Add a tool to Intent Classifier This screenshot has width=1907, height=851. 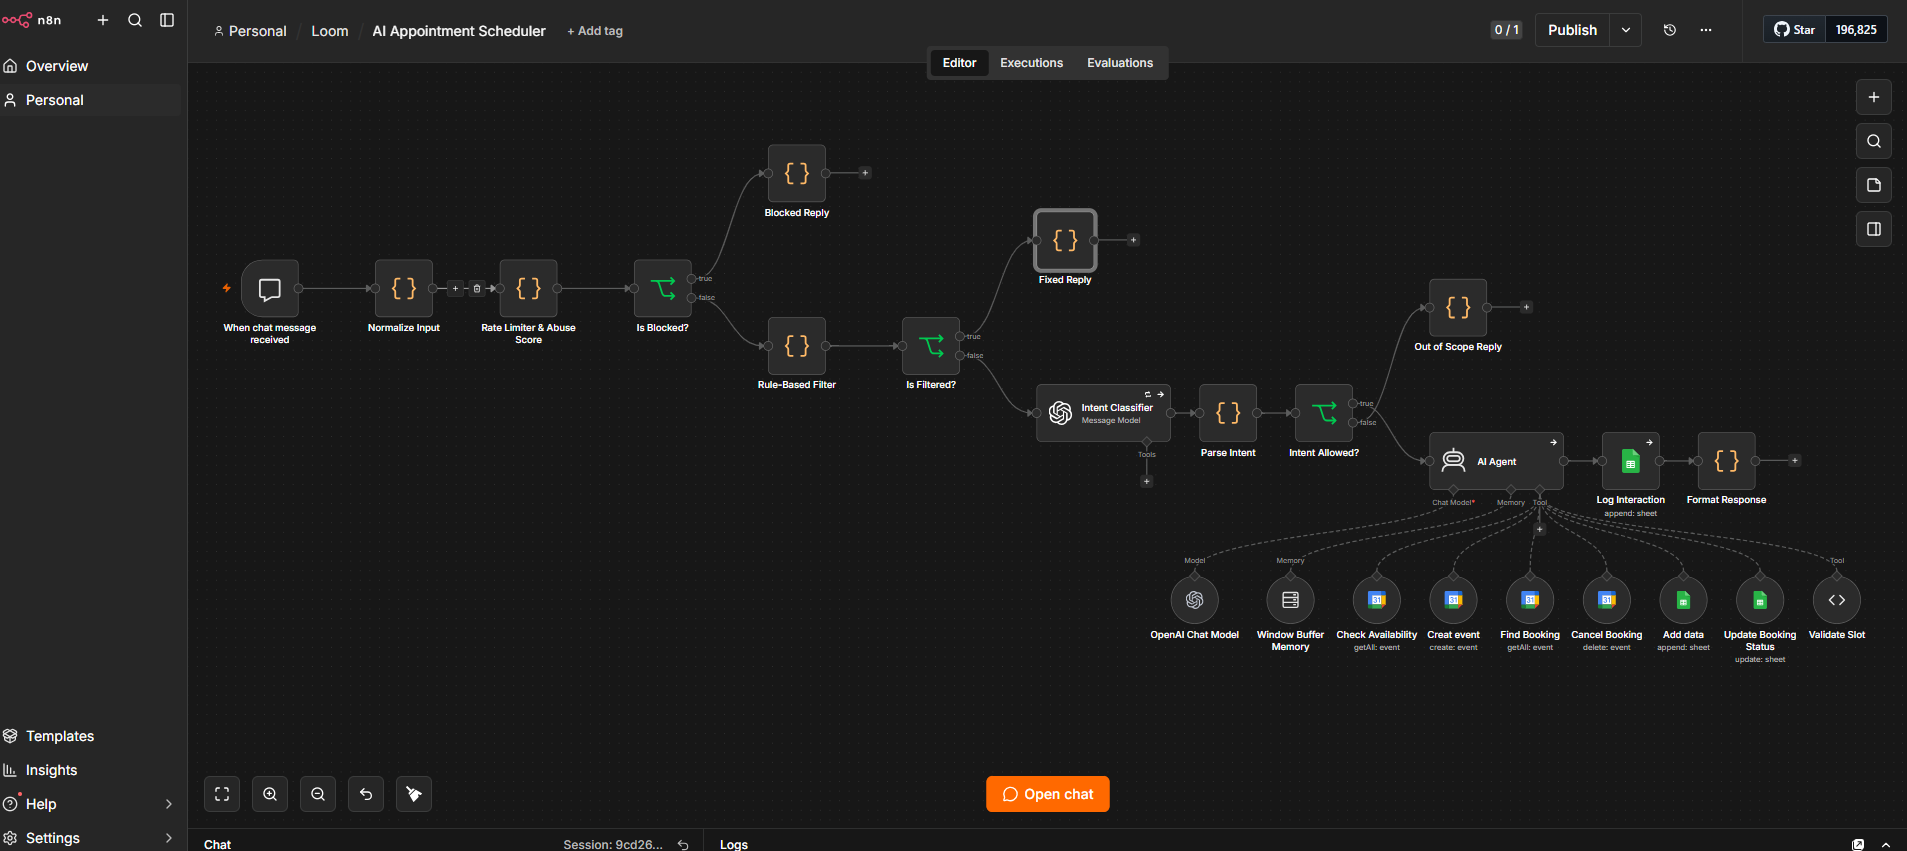[x=1147, y=481]
